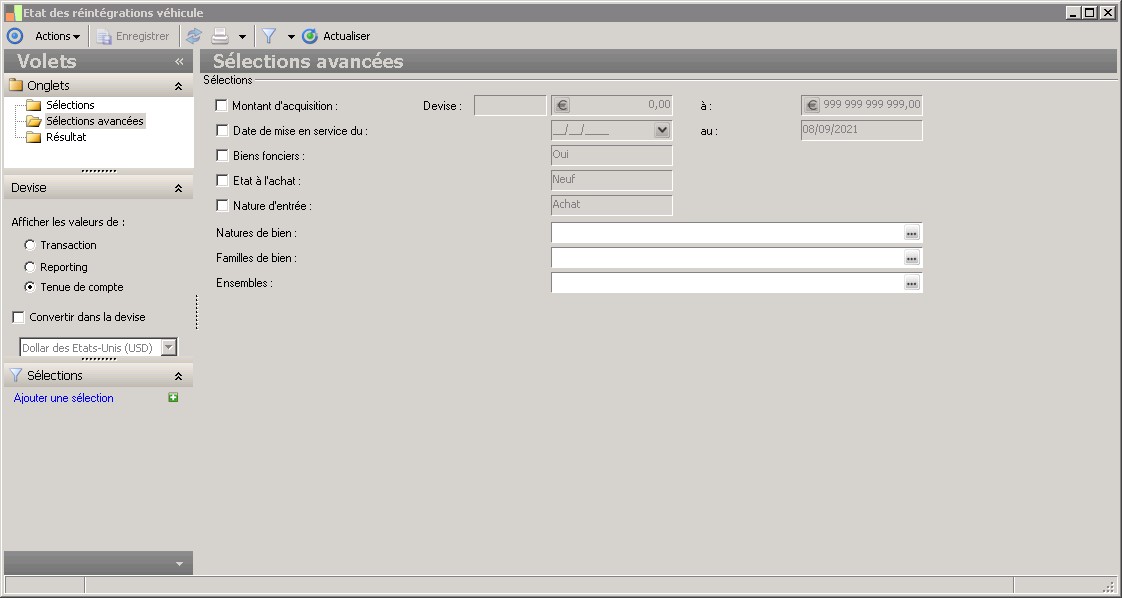
Task: Open the bottom pane options dropdown arrow
Action: (x=179, y=564)
